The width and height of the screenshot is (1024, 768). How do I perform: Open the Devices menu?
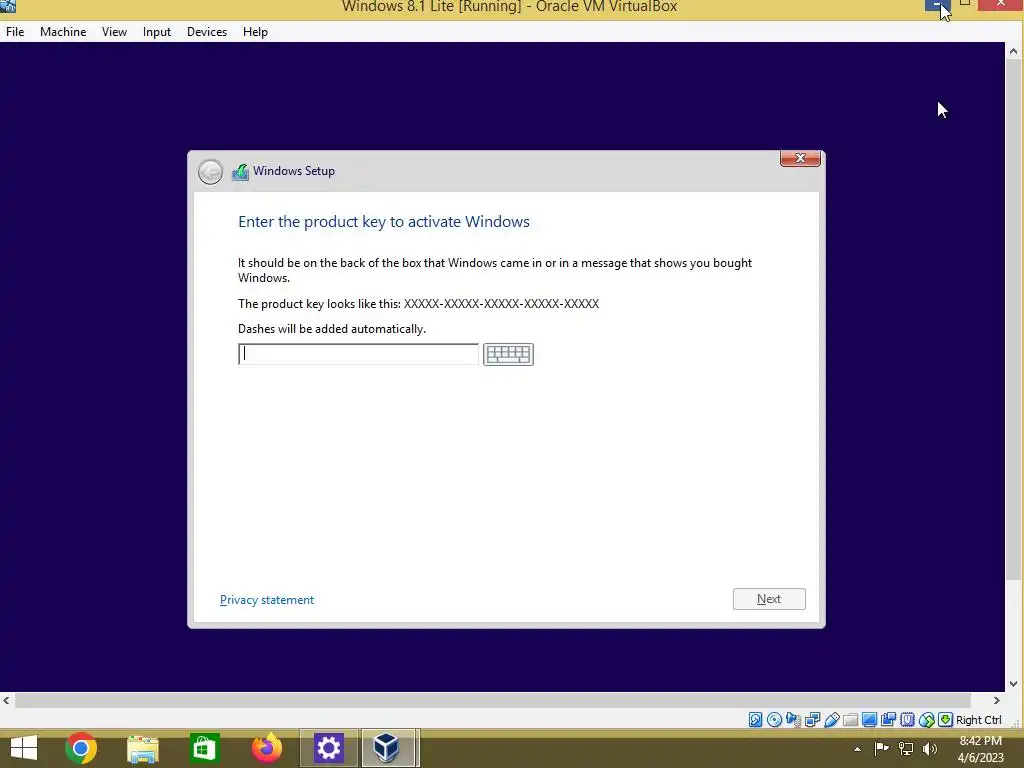(x=207, y=31)
